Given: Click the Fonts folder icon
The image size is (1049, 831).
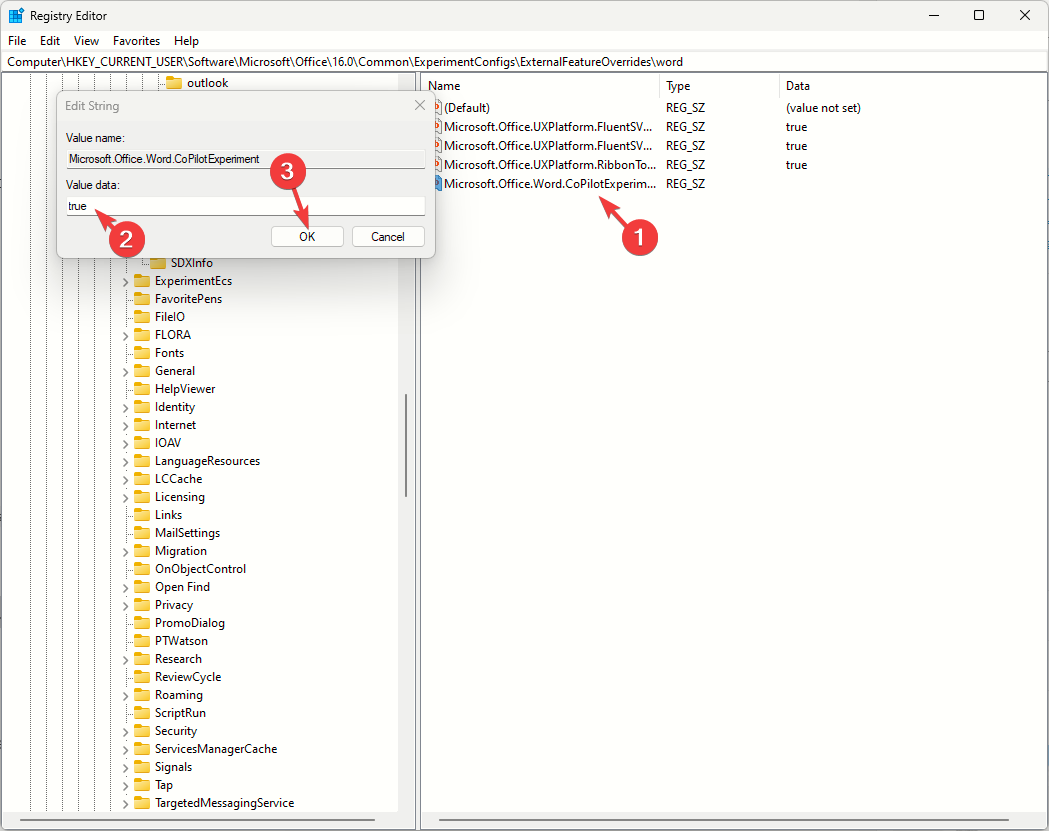Looking at the screenshot, I should click(142, 353).
